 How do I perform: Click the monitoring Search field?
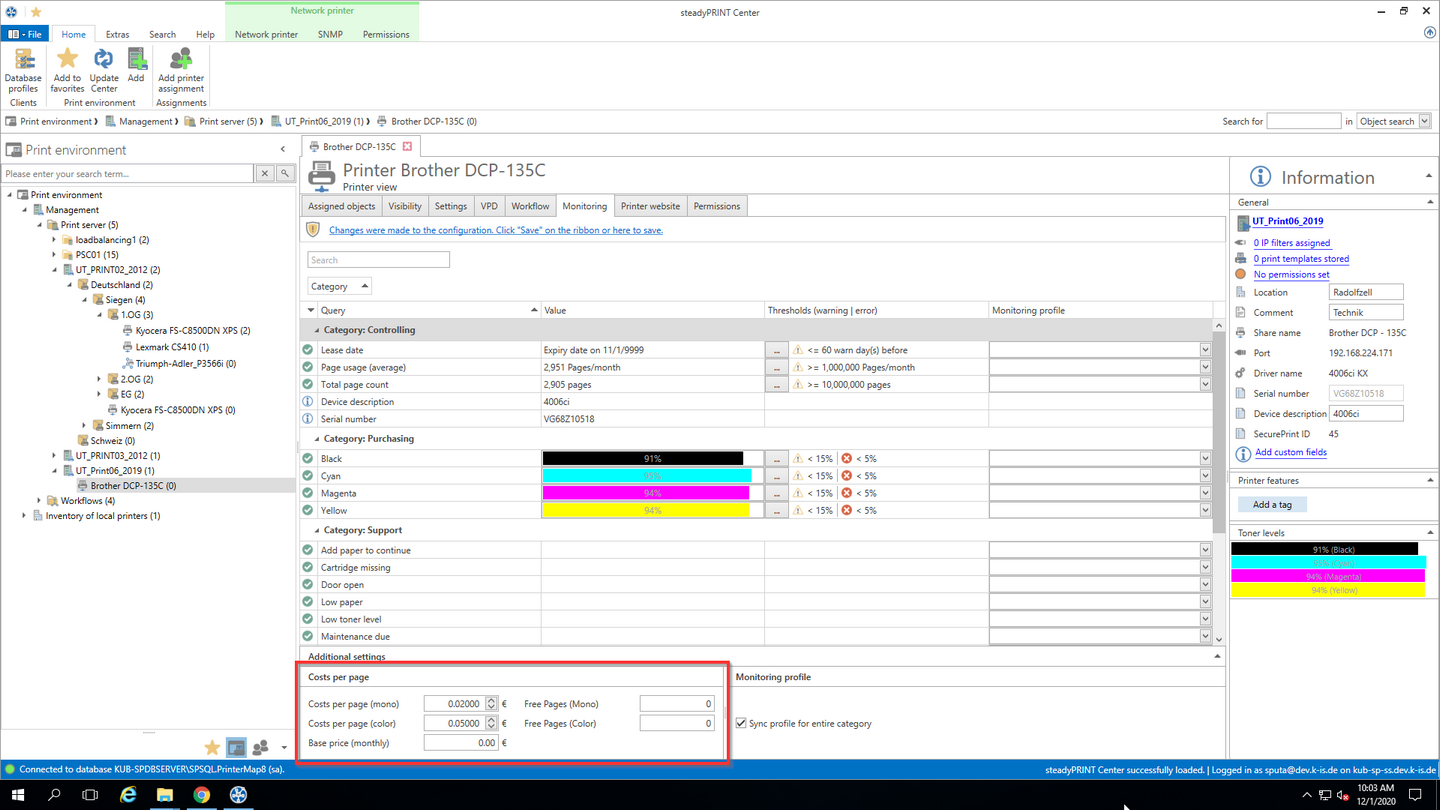pos(378,260)
